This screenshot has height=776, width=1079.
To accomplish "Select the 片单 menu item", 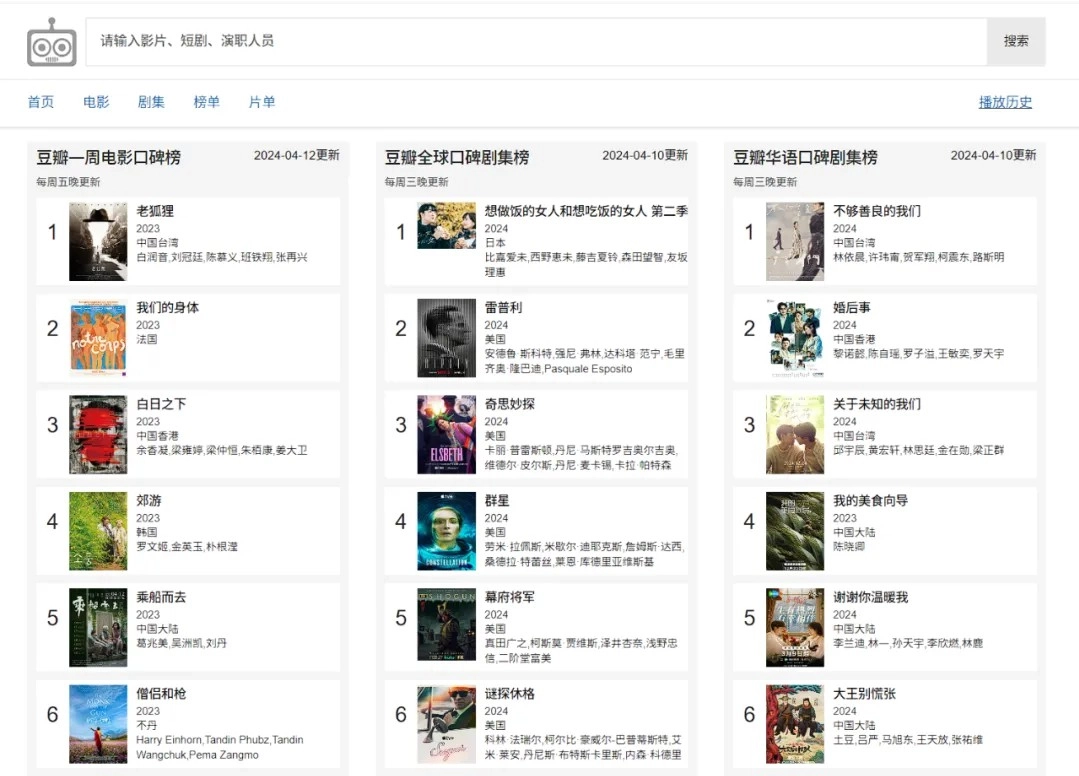I will [x=262, y=102].
